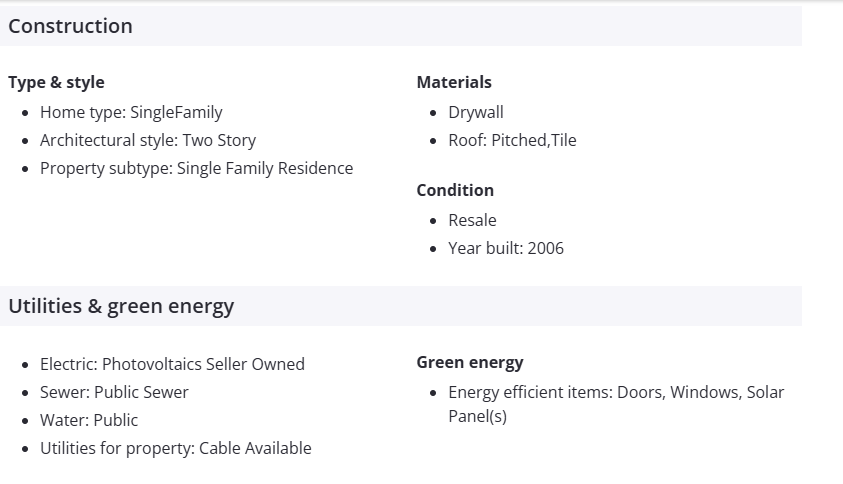
Task: Click the bullet before Drywall
Action: pos(432,113)
